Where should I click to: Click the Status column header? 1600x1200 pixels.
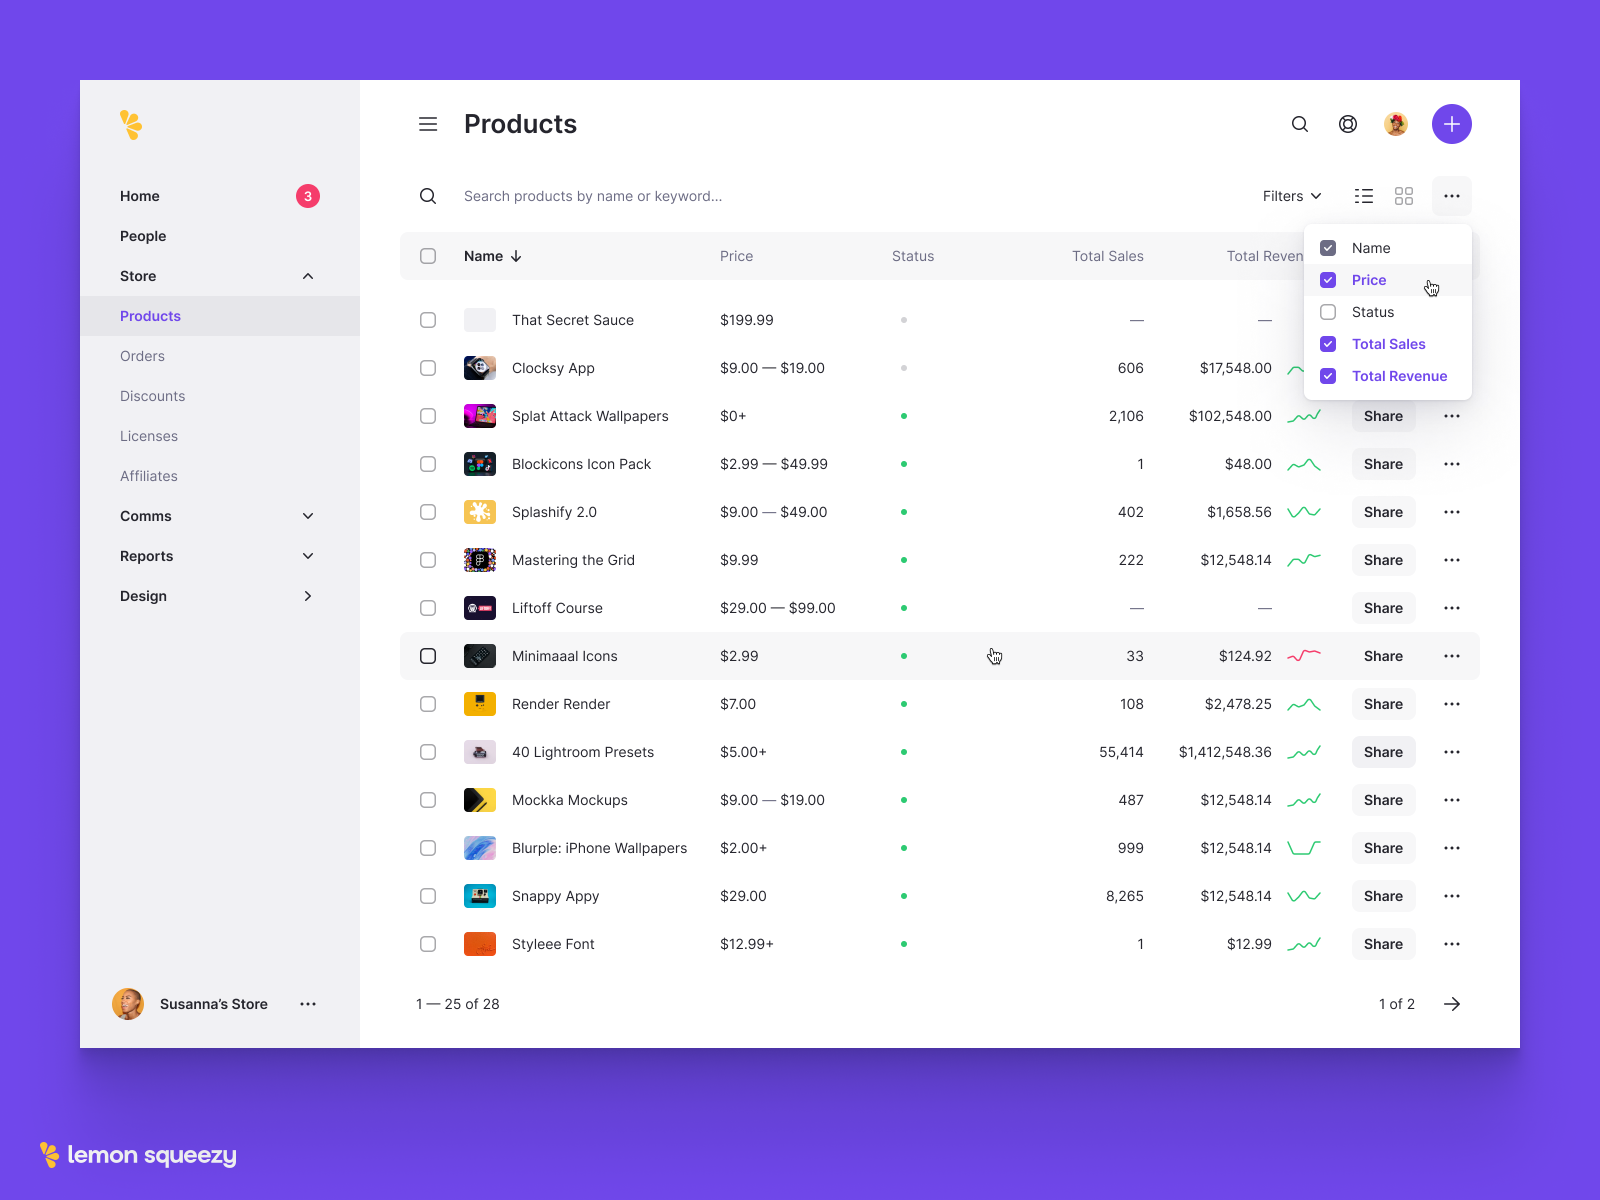tap(913, 256)
